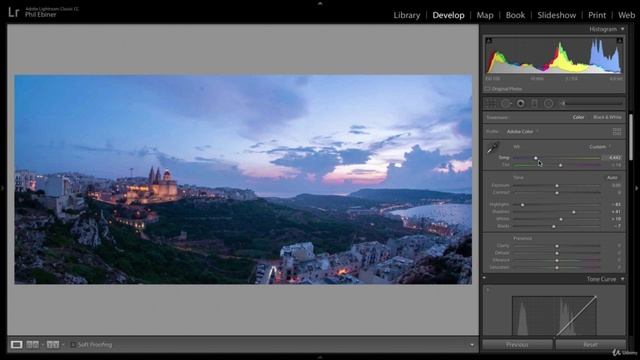Select the Graduated Filter tool
The width and height of the screenshot is (640, 360).
click(x=534, y=104)
